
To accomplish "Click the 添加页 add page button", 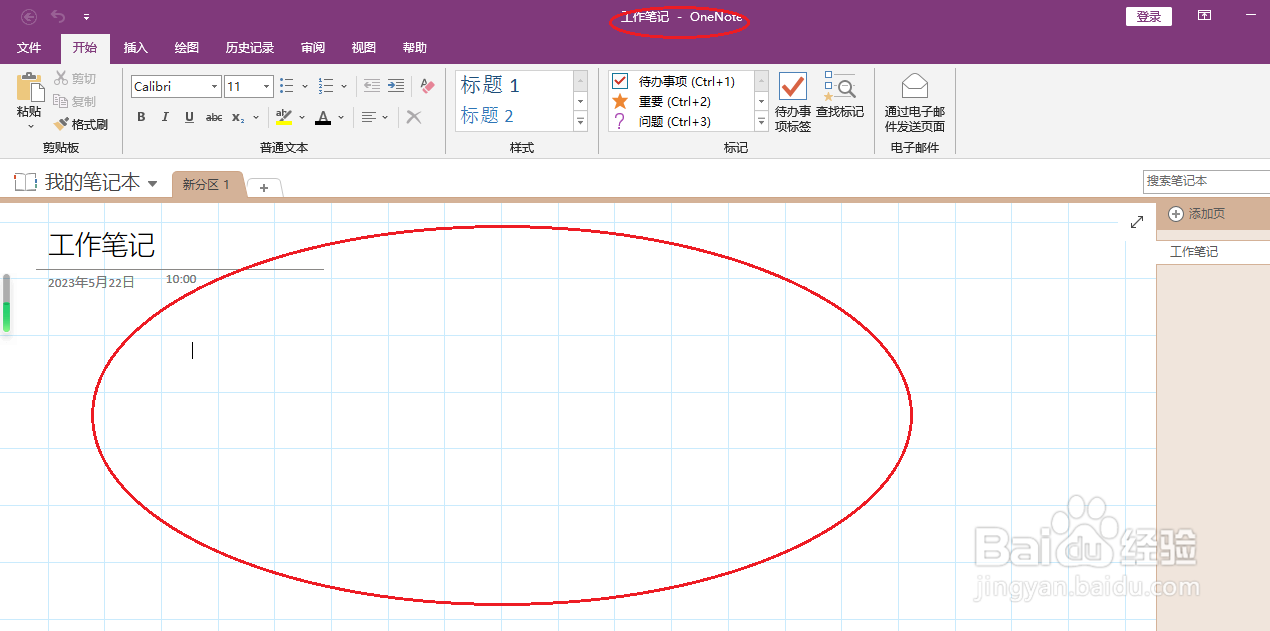I will tap(1197, 214).
